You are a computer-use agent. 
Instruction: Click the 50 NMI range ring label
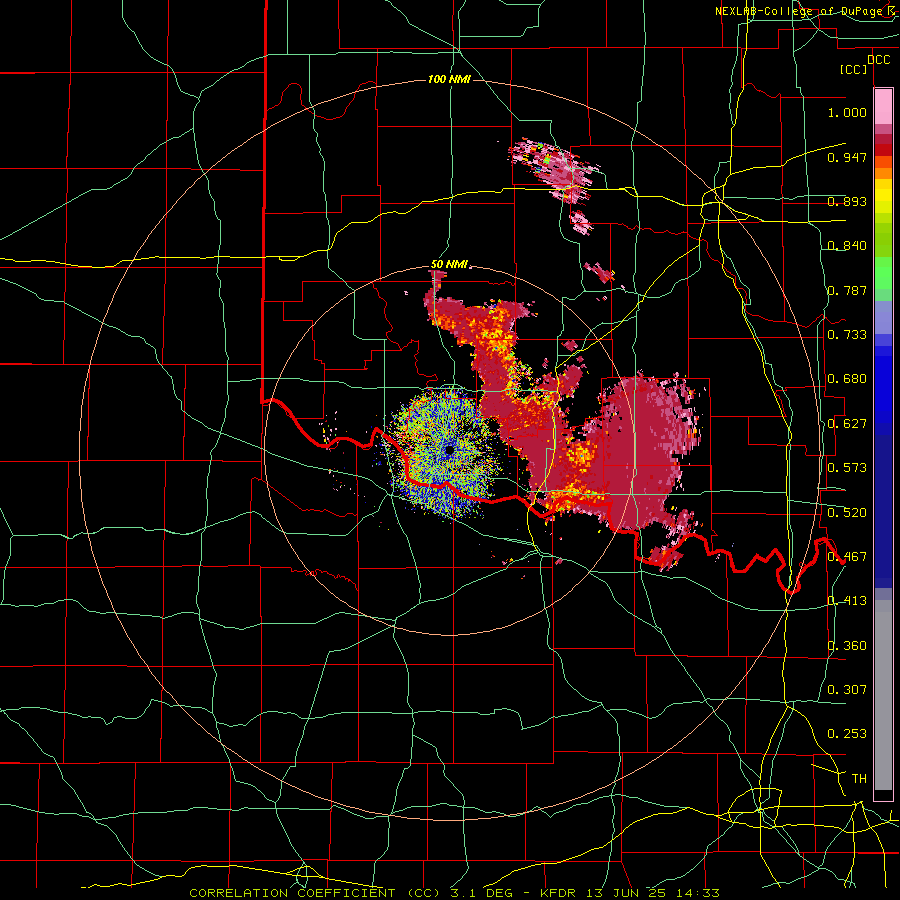pyautogui.click(x=449, y=265)
